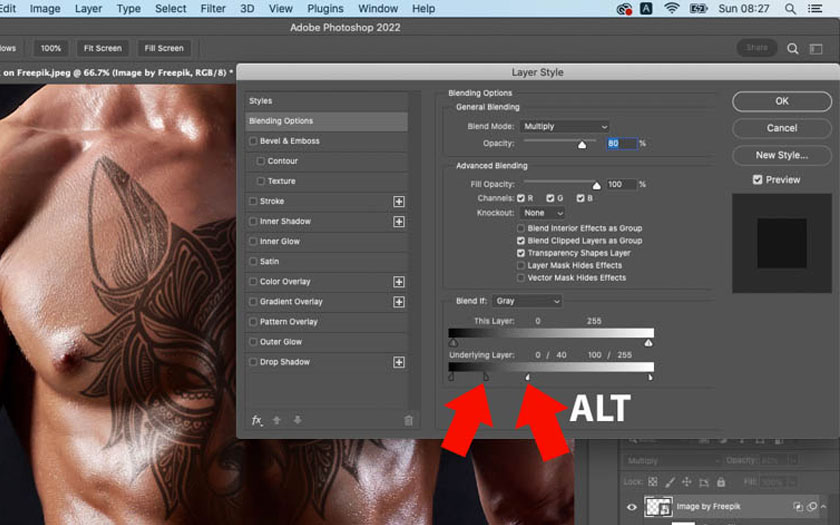Click the Creative Cloud menu bar icon
The width and height of the screenshot is (840, 525).
tap(624, 9)
